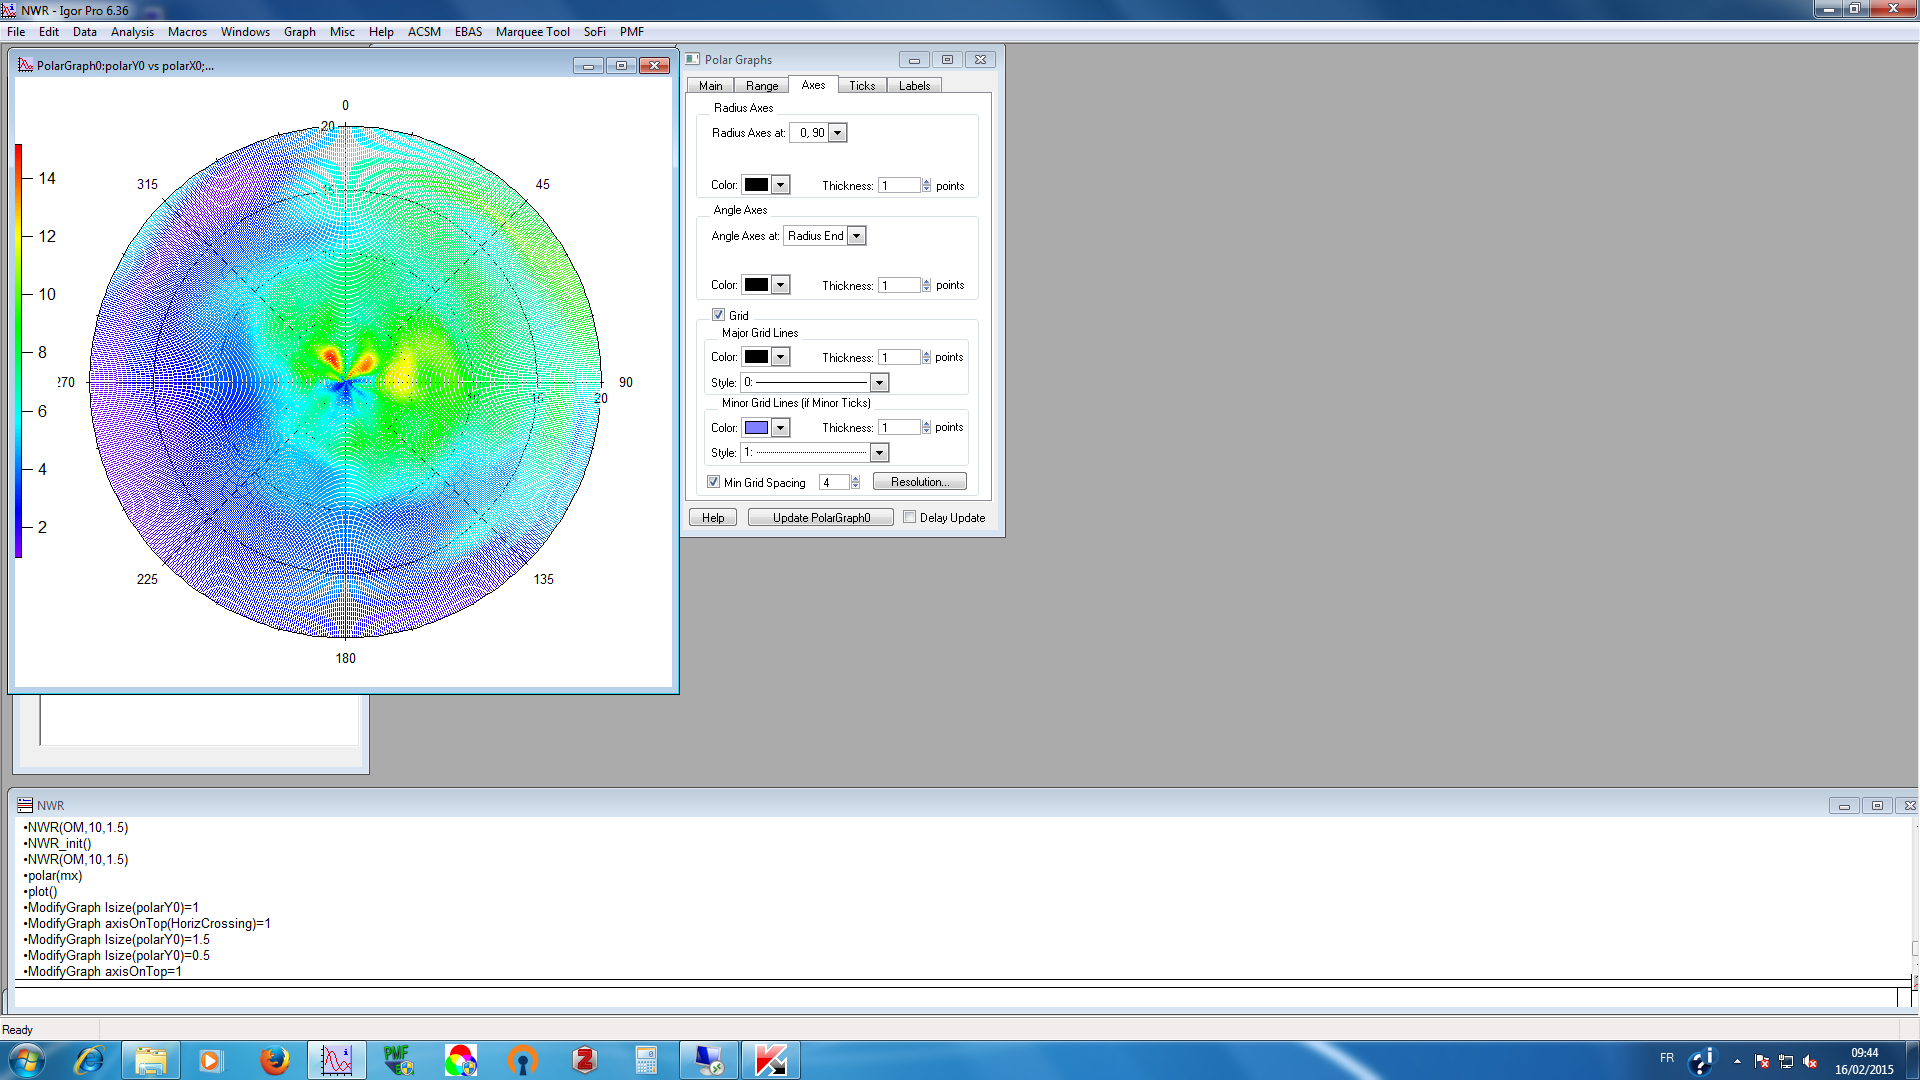Open the color wheel application in the taskbar
1920x1080 pixels.
(x=460, y=1060)
